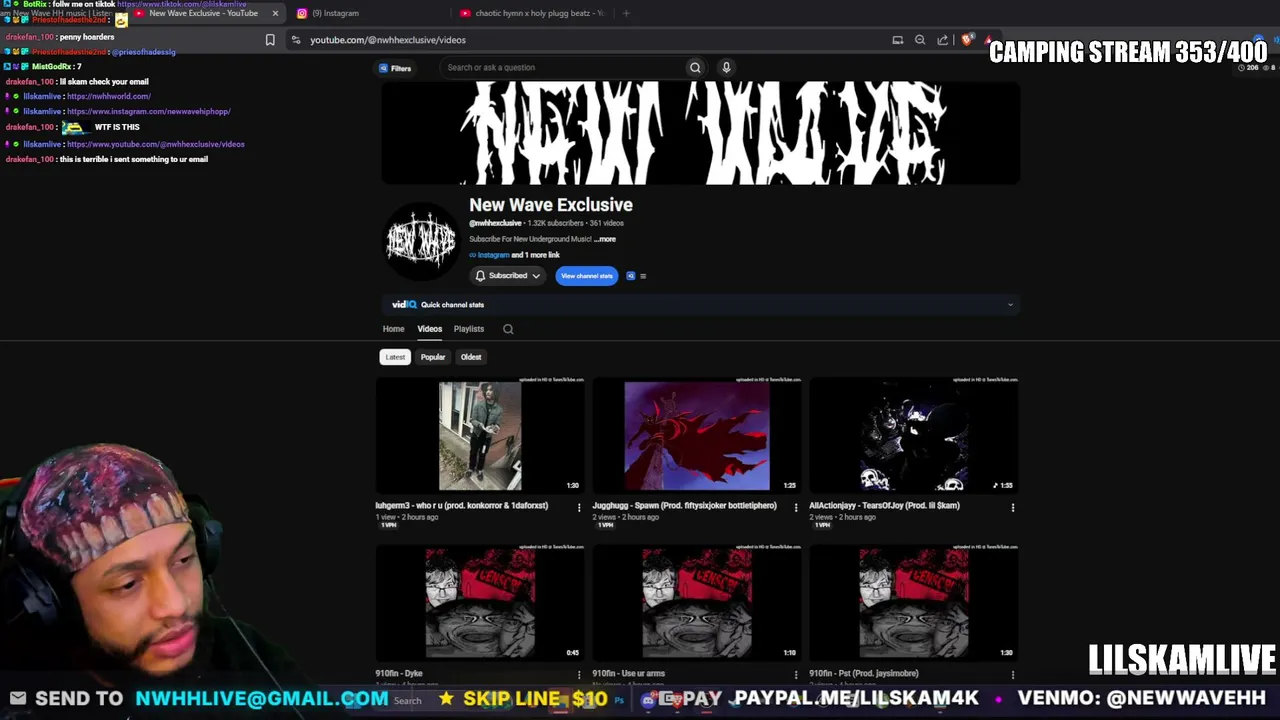Image resolution: width=1280 pixels, height=720 pixels.
Task: Open the instagram.com/newwavehiphopp link in chat
Action: click(x=149, y=112)
